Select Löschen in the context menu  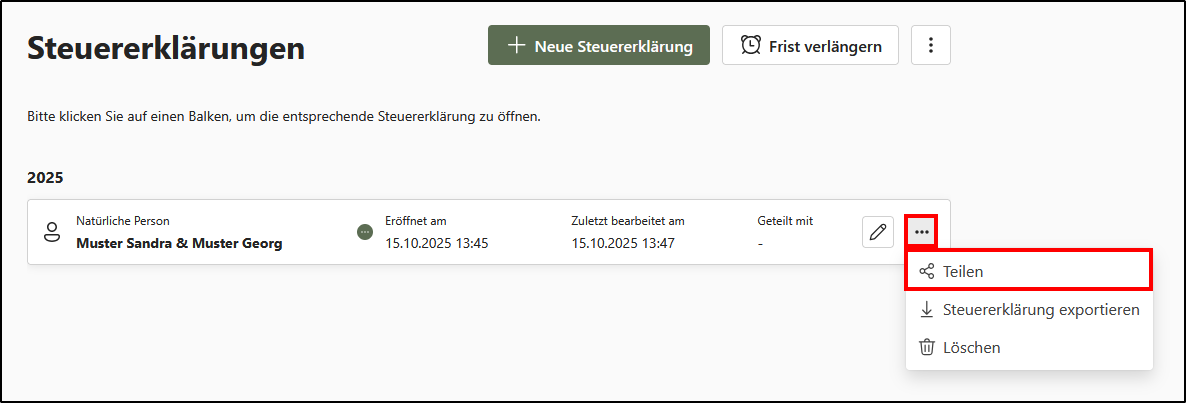(971, 347)
